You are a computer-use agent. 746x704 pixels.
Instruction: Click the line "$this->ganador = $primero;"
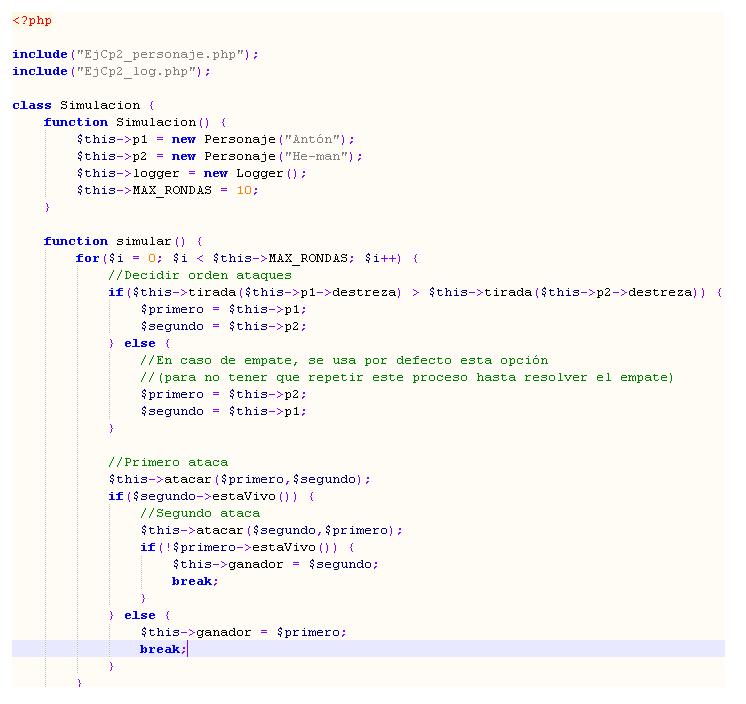pyautogui.click(x=243, y=633)
